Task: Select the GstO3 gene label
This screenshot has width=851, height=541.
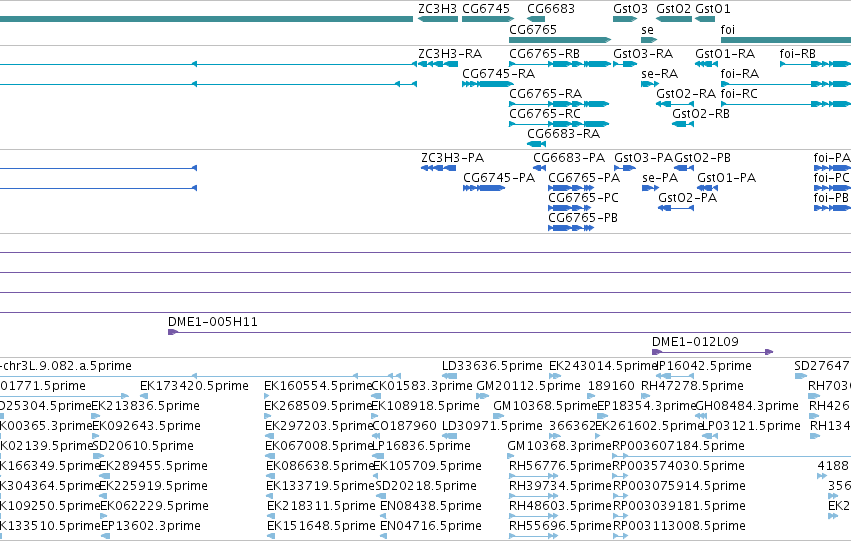Action: pyautogui.click(x=630, y=9)
